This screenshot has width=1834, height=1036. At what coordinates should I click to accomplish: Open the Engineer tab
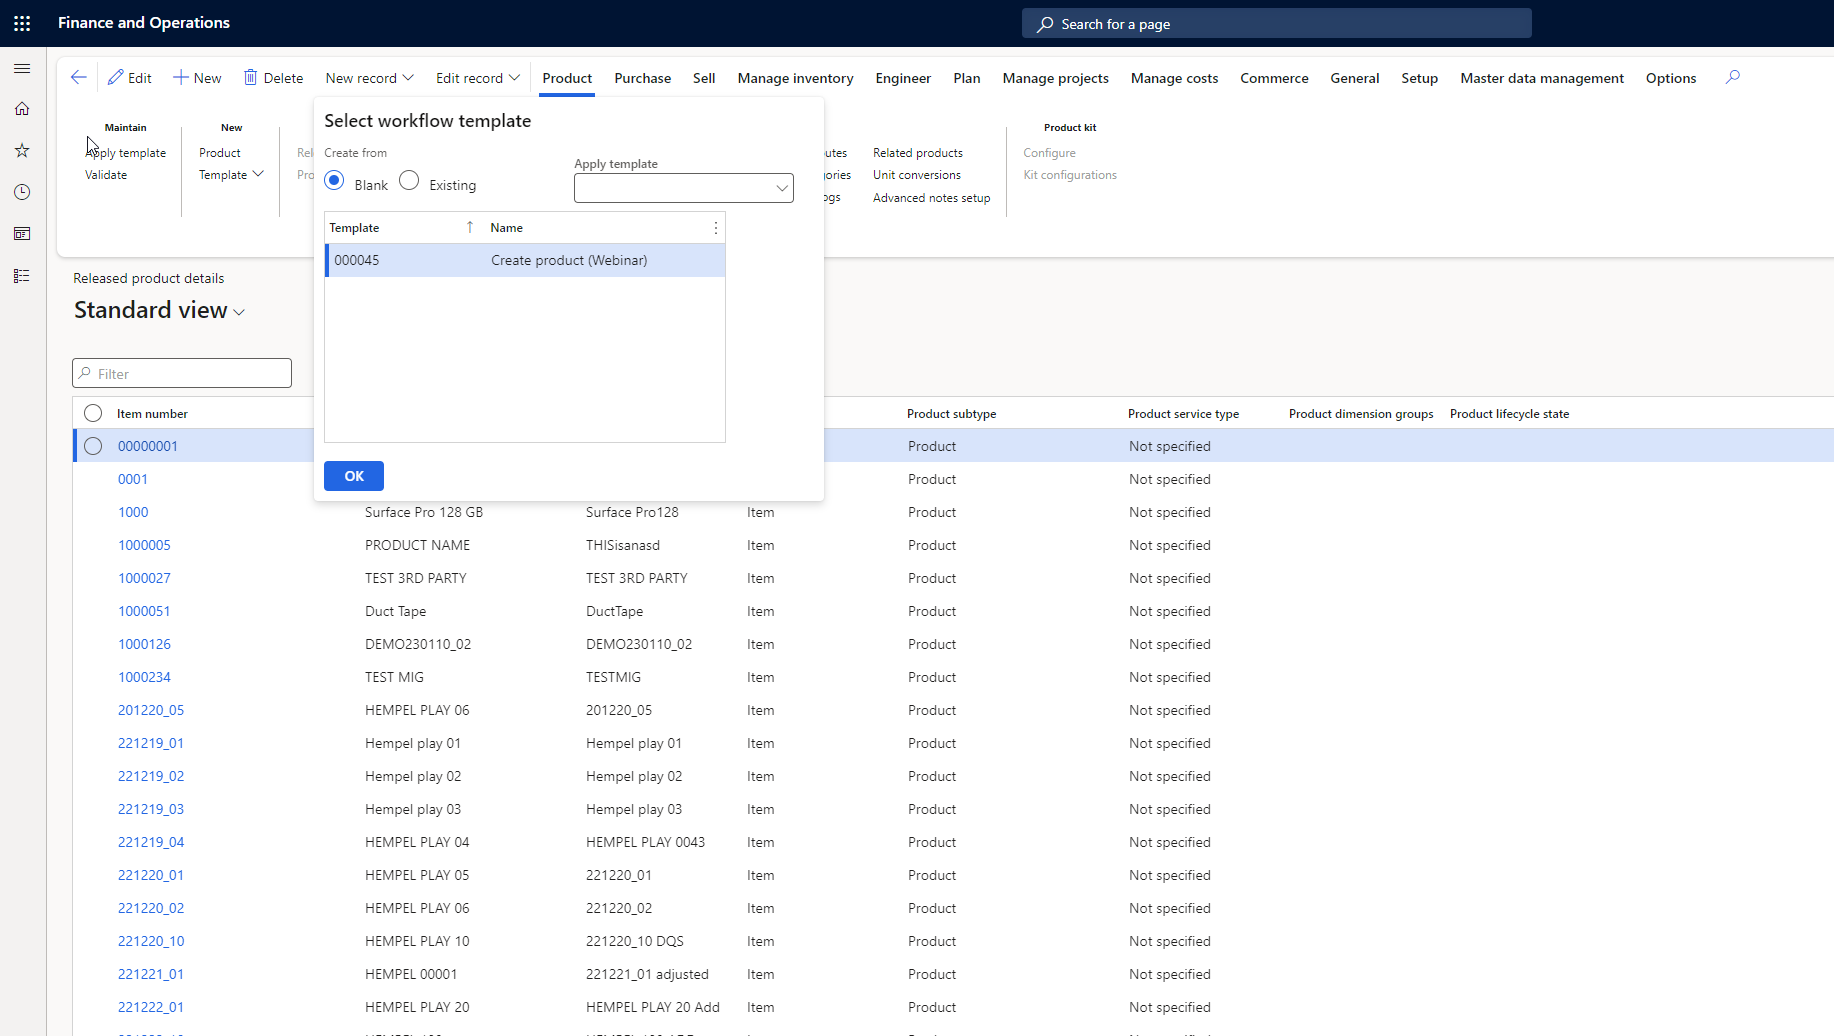click(x=903, y=78)
